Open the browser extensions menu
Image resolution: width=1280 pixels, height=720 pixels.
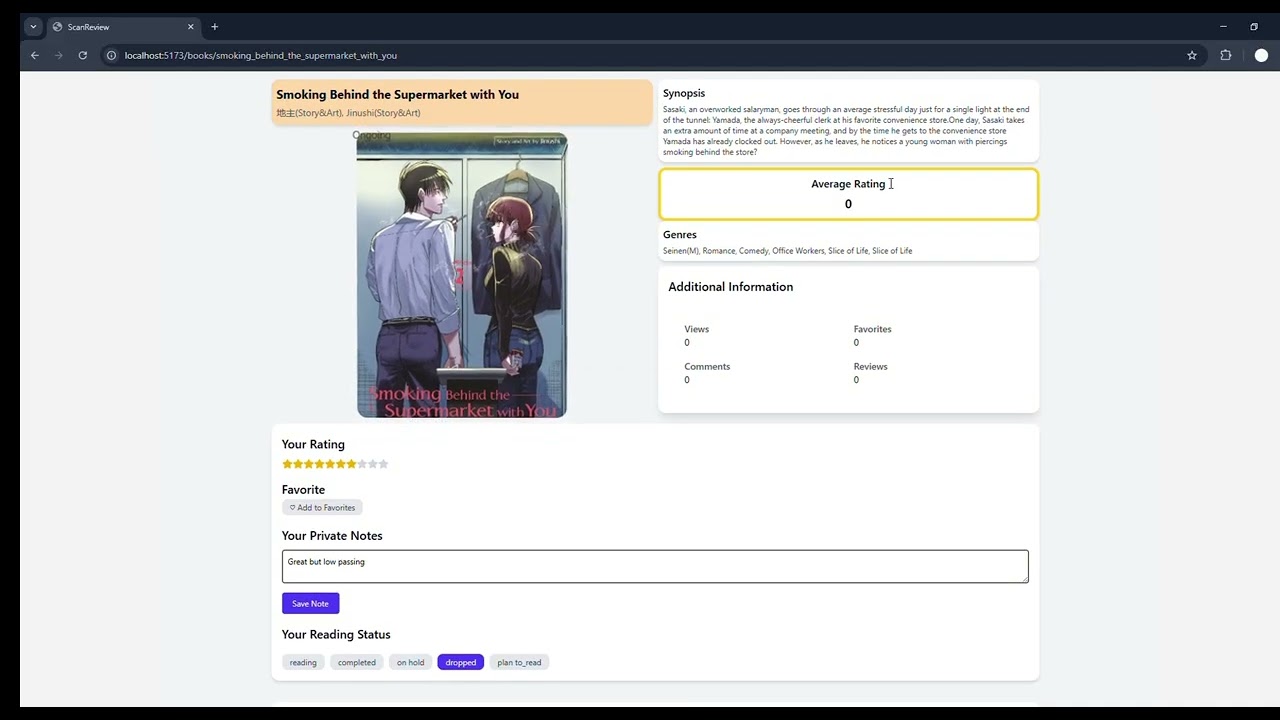point(1226,55)
